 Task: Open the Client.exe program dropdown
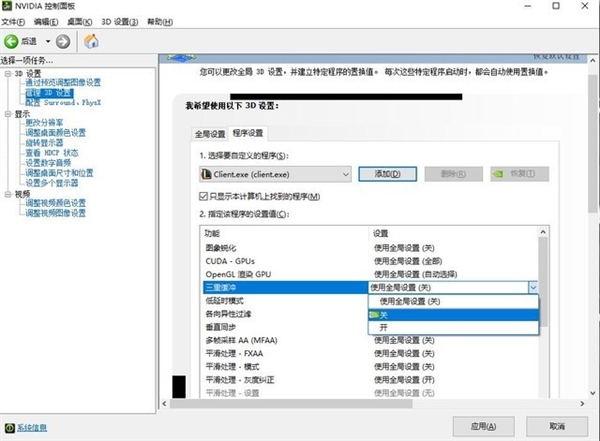click(275, 174)
